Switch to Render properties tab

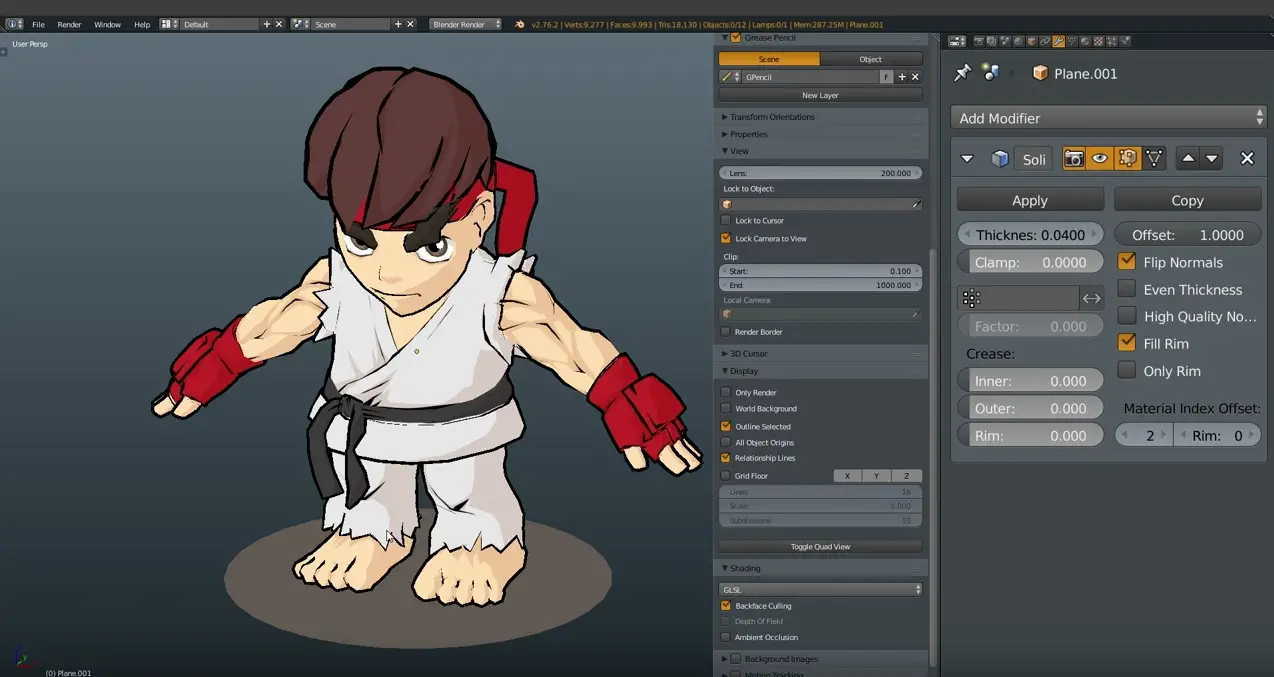click(x=979, y=41)
